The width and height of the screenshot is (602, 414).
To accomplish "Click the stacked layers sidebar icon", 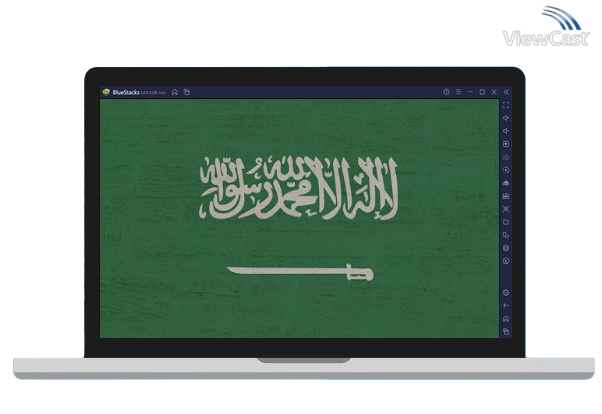I will 506,248.
